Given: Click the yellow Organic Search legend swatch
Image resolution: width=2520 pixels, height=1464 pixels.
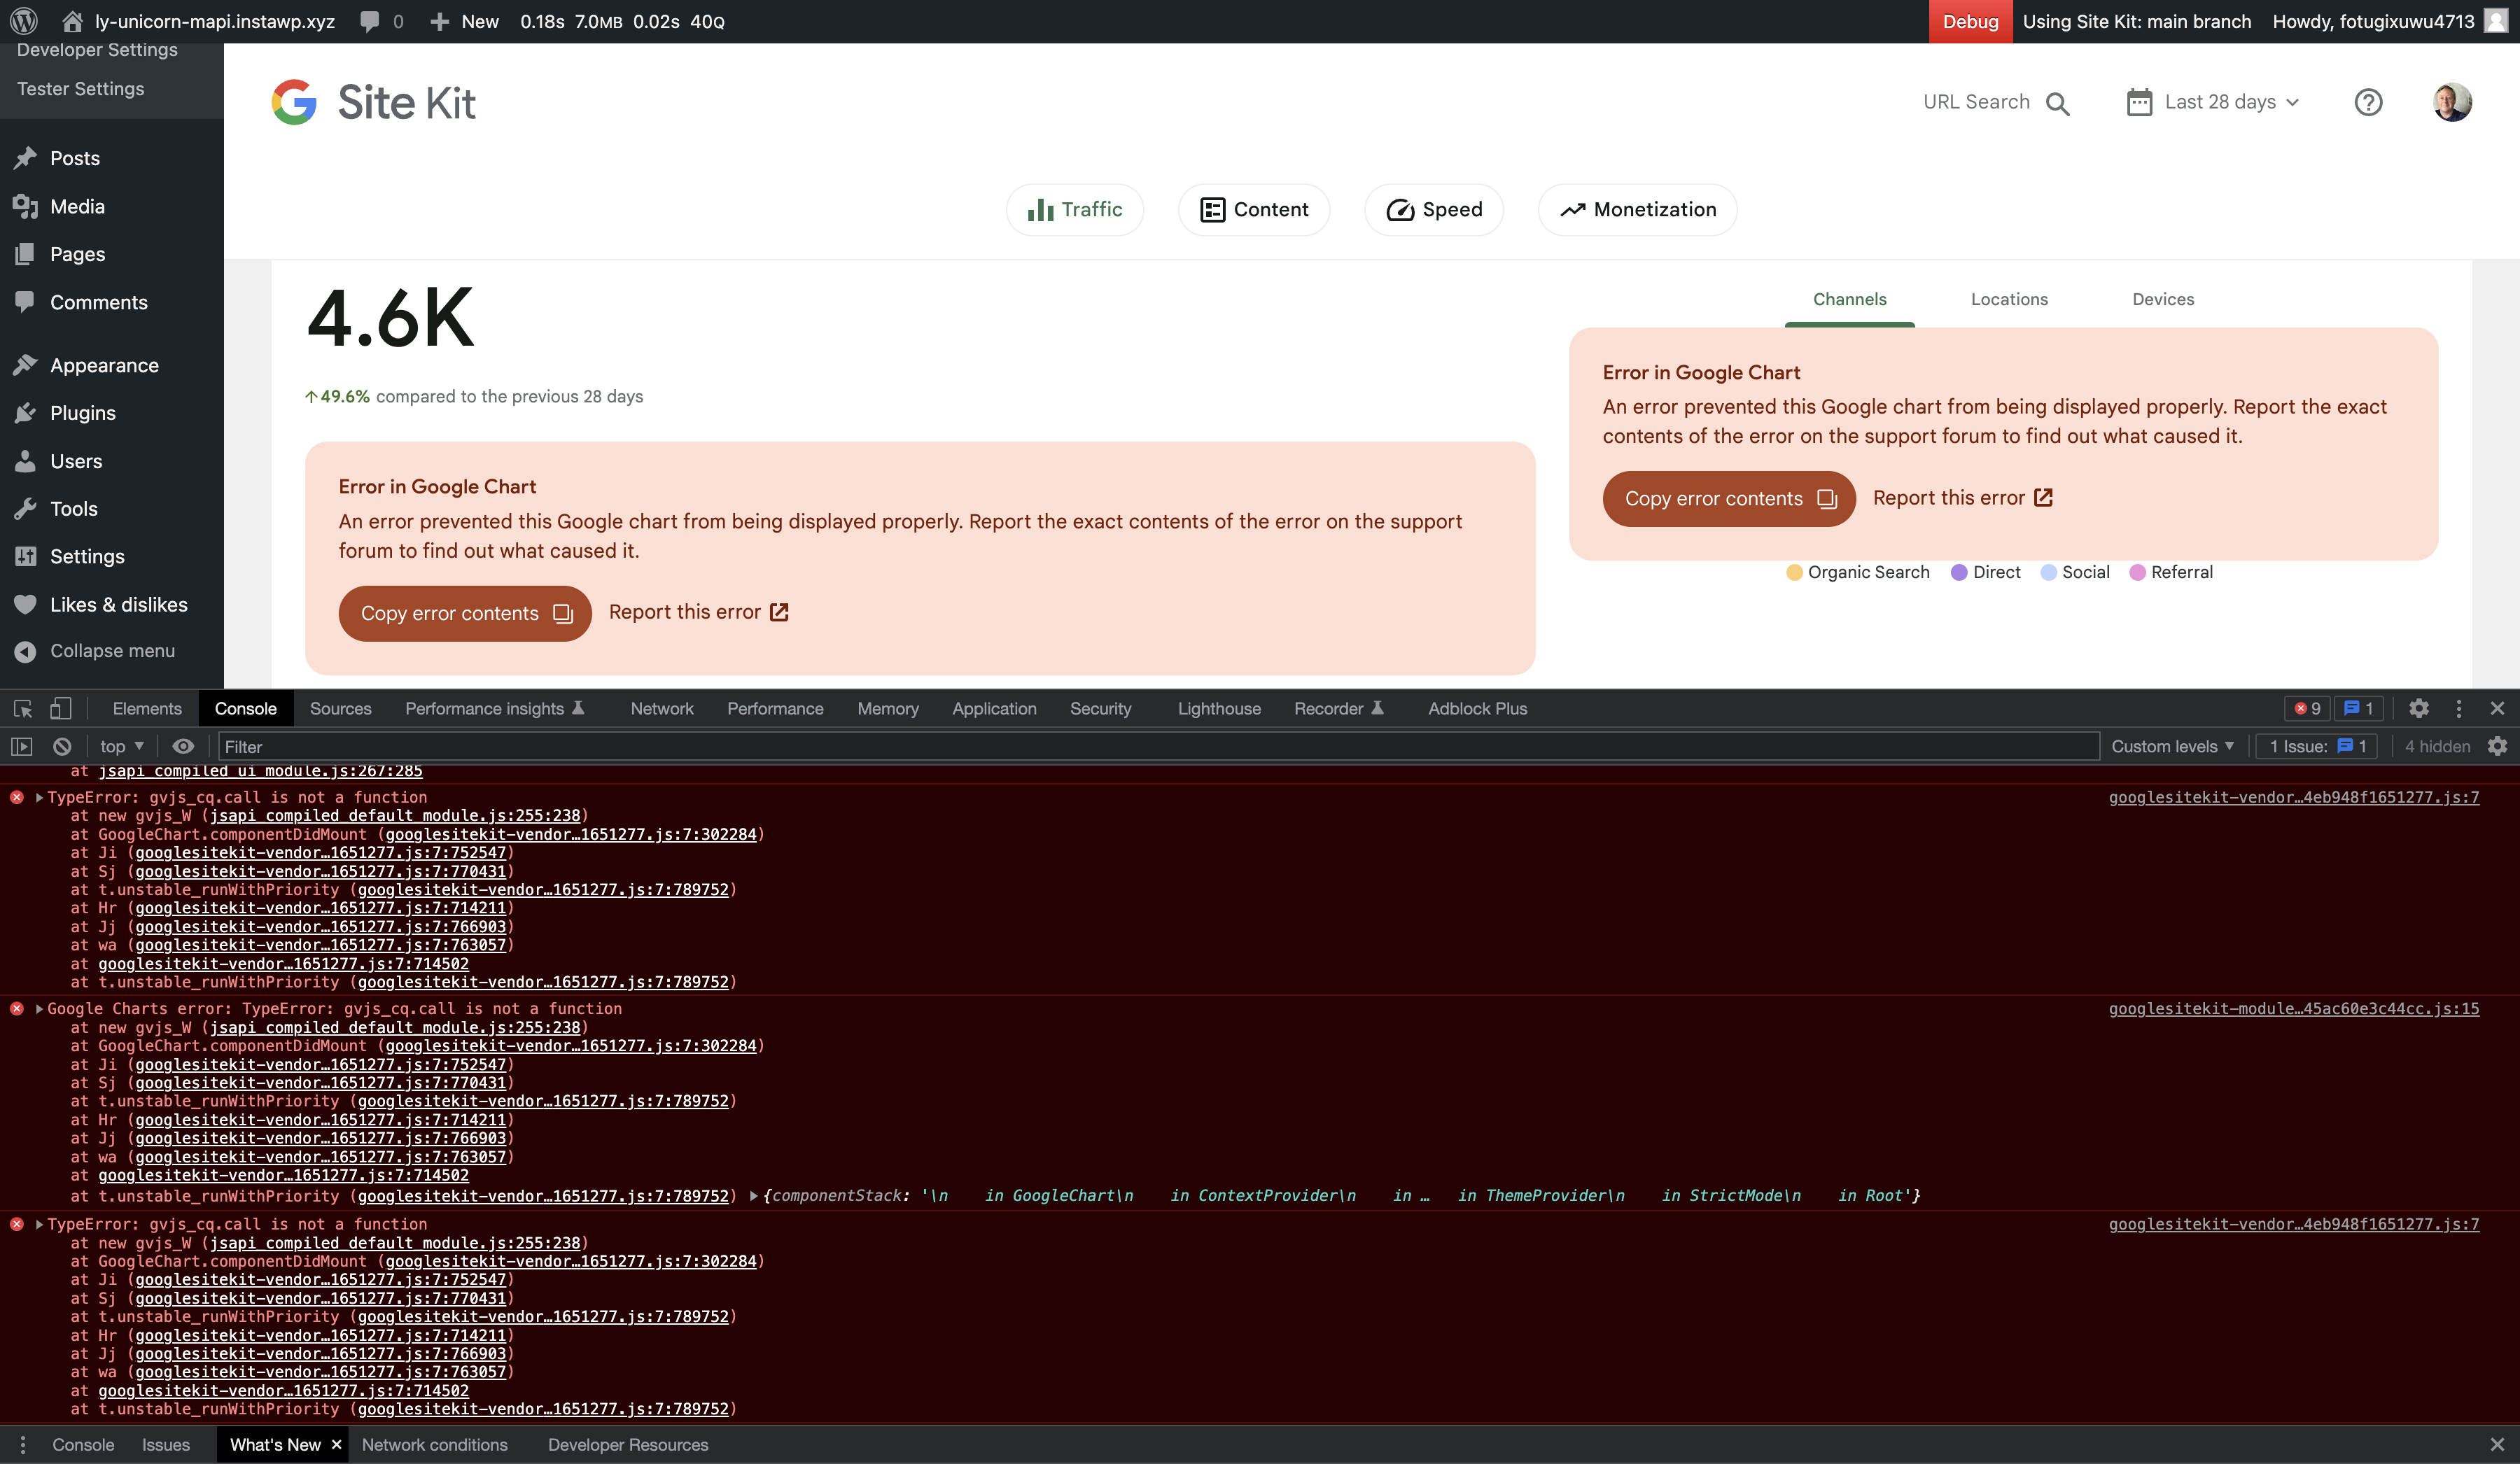Looking at the screenshot, I should pos(1793,572).
